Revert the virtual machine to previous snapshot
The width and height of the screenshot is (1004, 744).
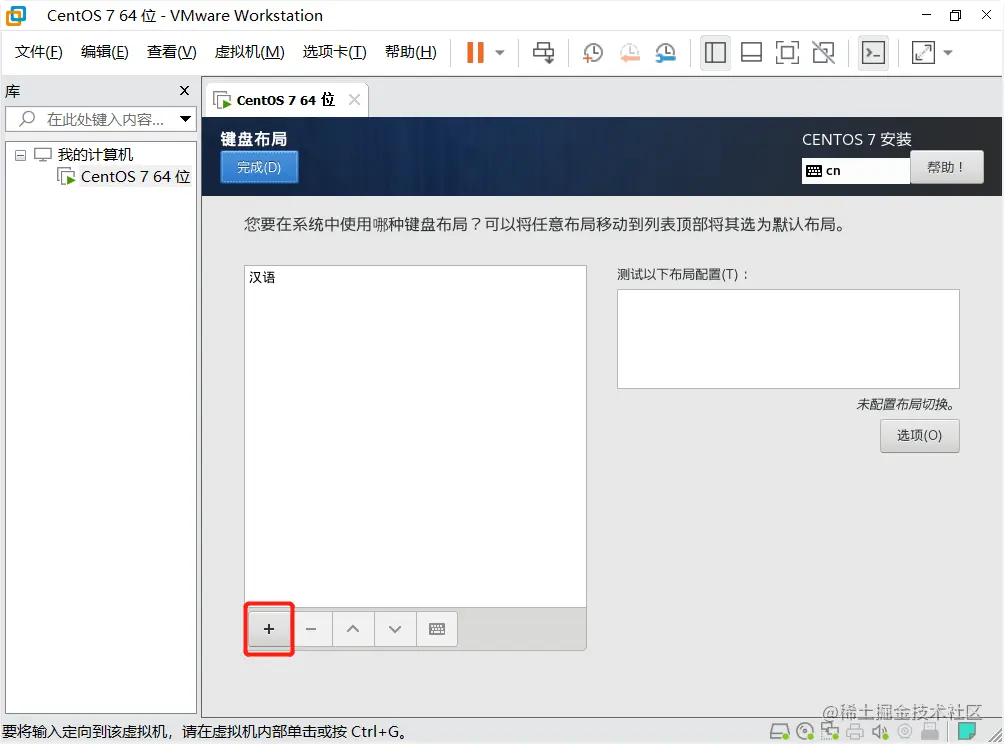pyautogui.click(x=629, y=53)
